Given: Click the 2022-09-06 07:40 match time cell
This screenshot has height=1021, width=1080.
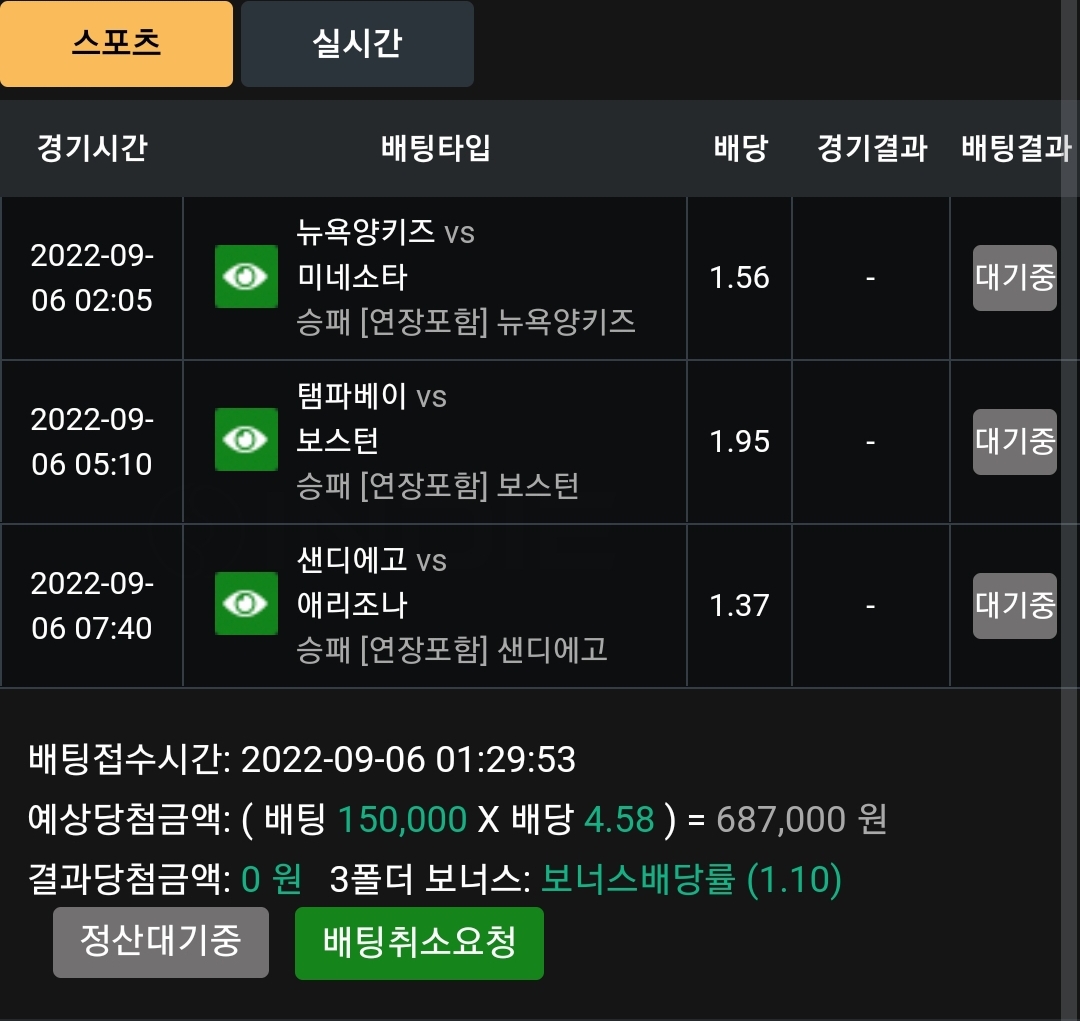Looking at the screenshot, I should click(92, 606).
